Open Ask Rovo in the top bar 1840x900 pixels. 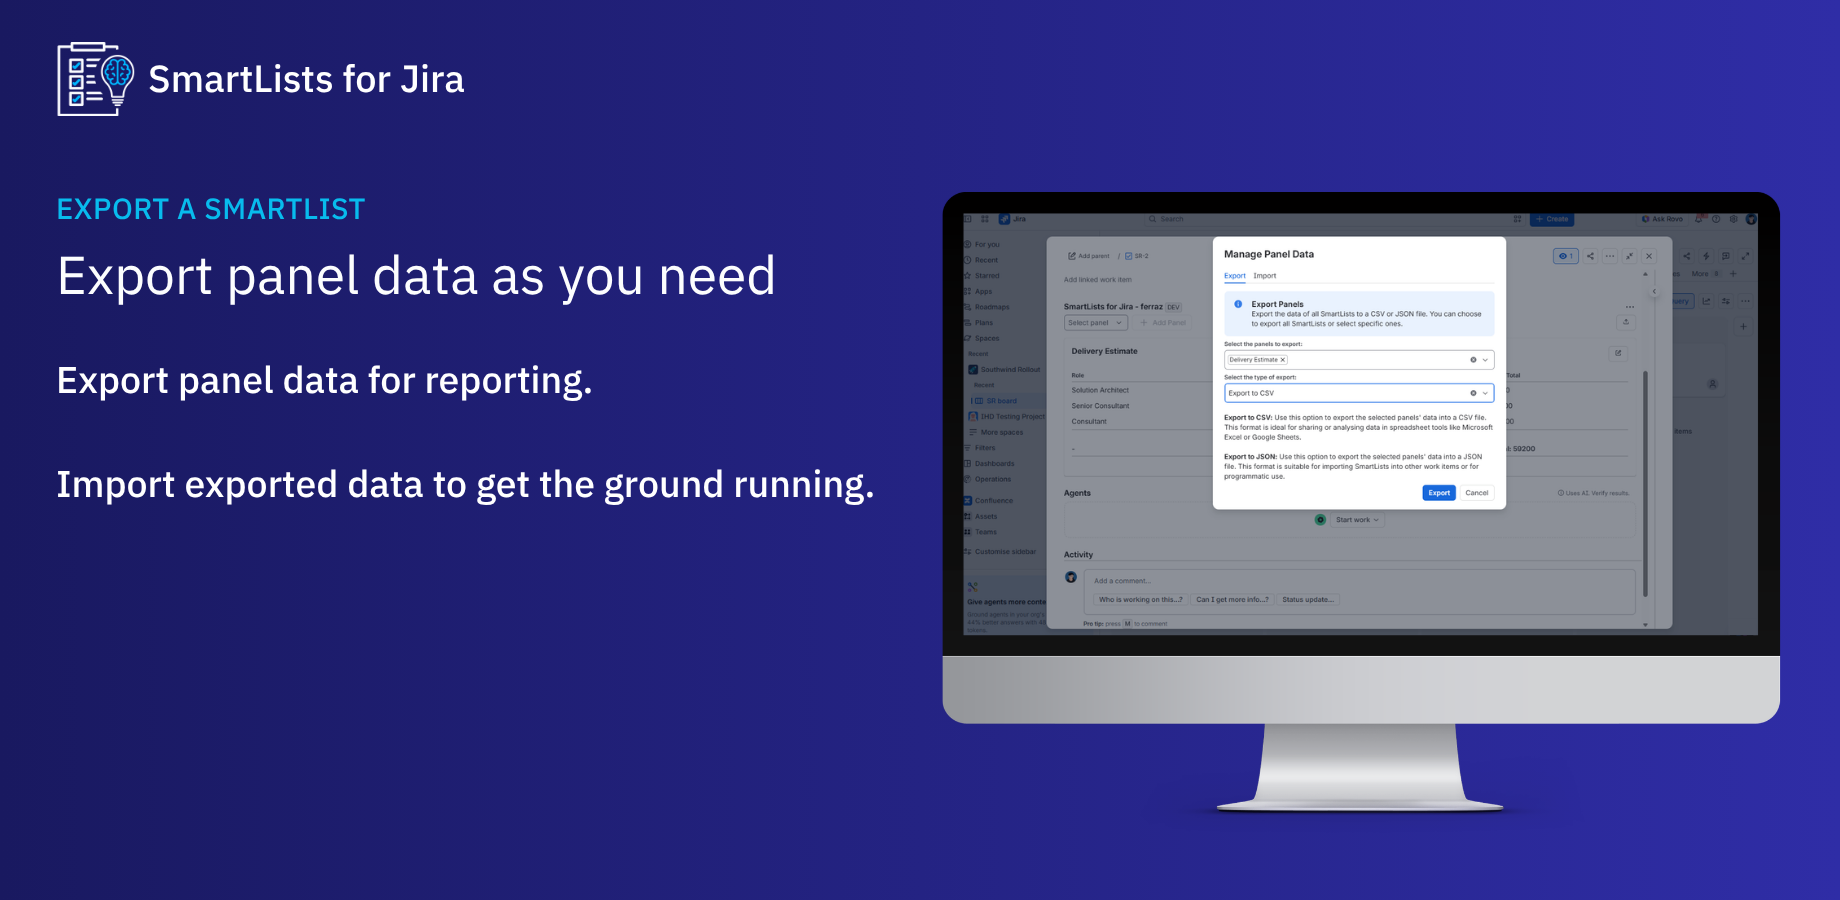click(x=1662, y=219)
